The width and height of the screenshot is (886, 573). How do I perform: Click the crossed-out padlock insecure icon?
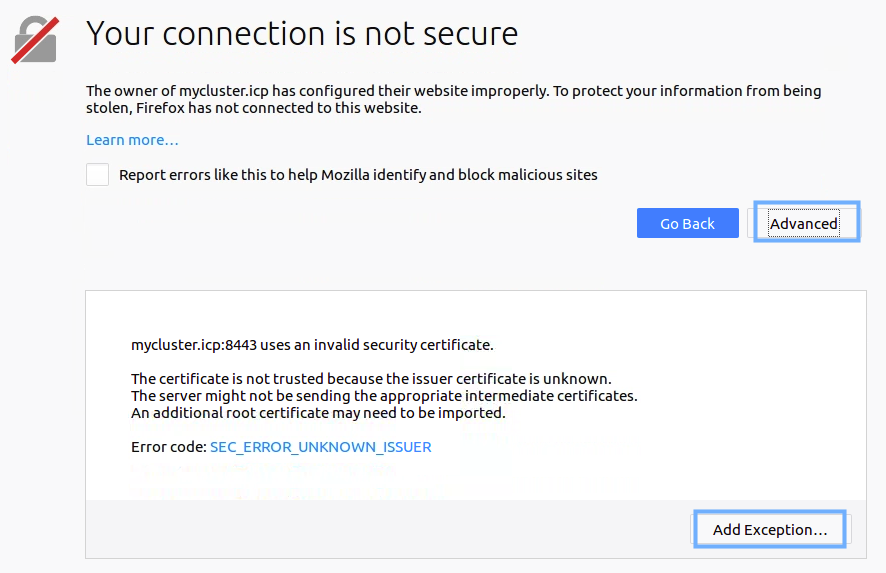coord(35,40)
